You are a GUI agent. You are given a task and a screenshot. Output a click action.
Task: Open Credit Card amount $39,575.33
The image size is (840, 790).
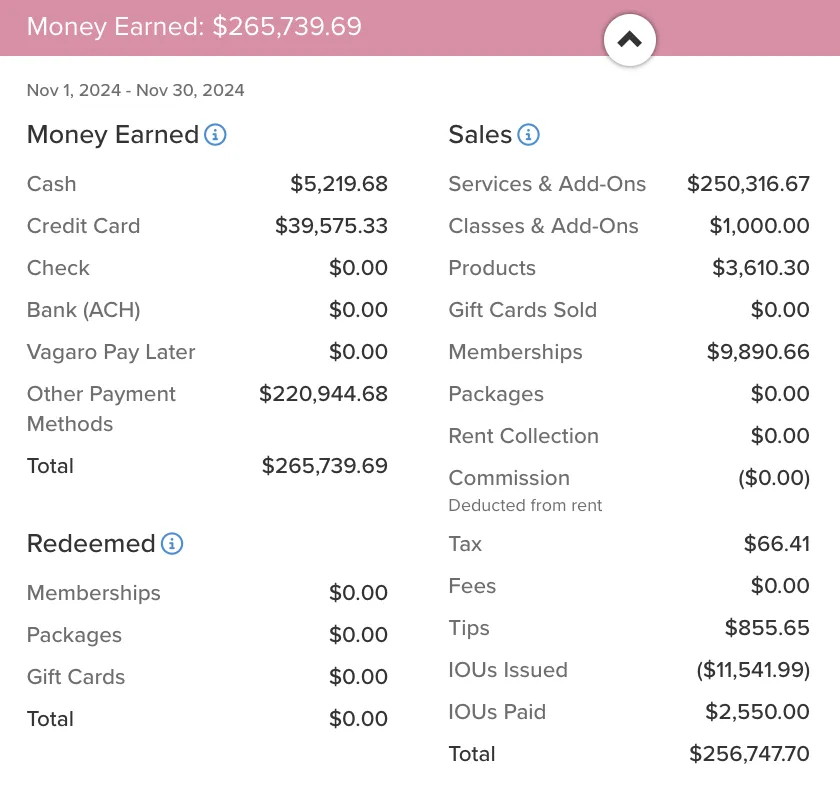[331, 225]
